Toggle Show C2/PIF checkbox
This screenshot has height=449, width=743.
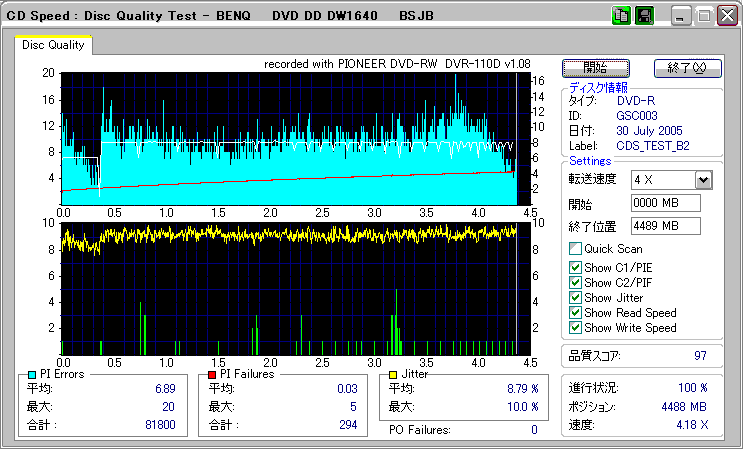pyautogui.click(x=575, y=283)
